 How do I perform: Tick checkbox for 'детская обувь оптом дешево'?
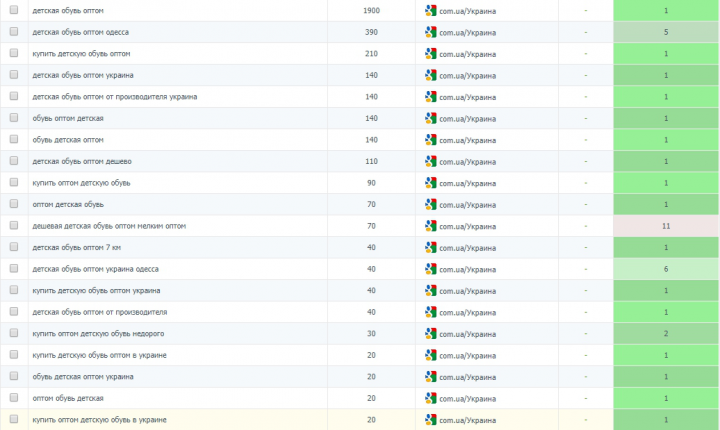click(x=14, y=160)
